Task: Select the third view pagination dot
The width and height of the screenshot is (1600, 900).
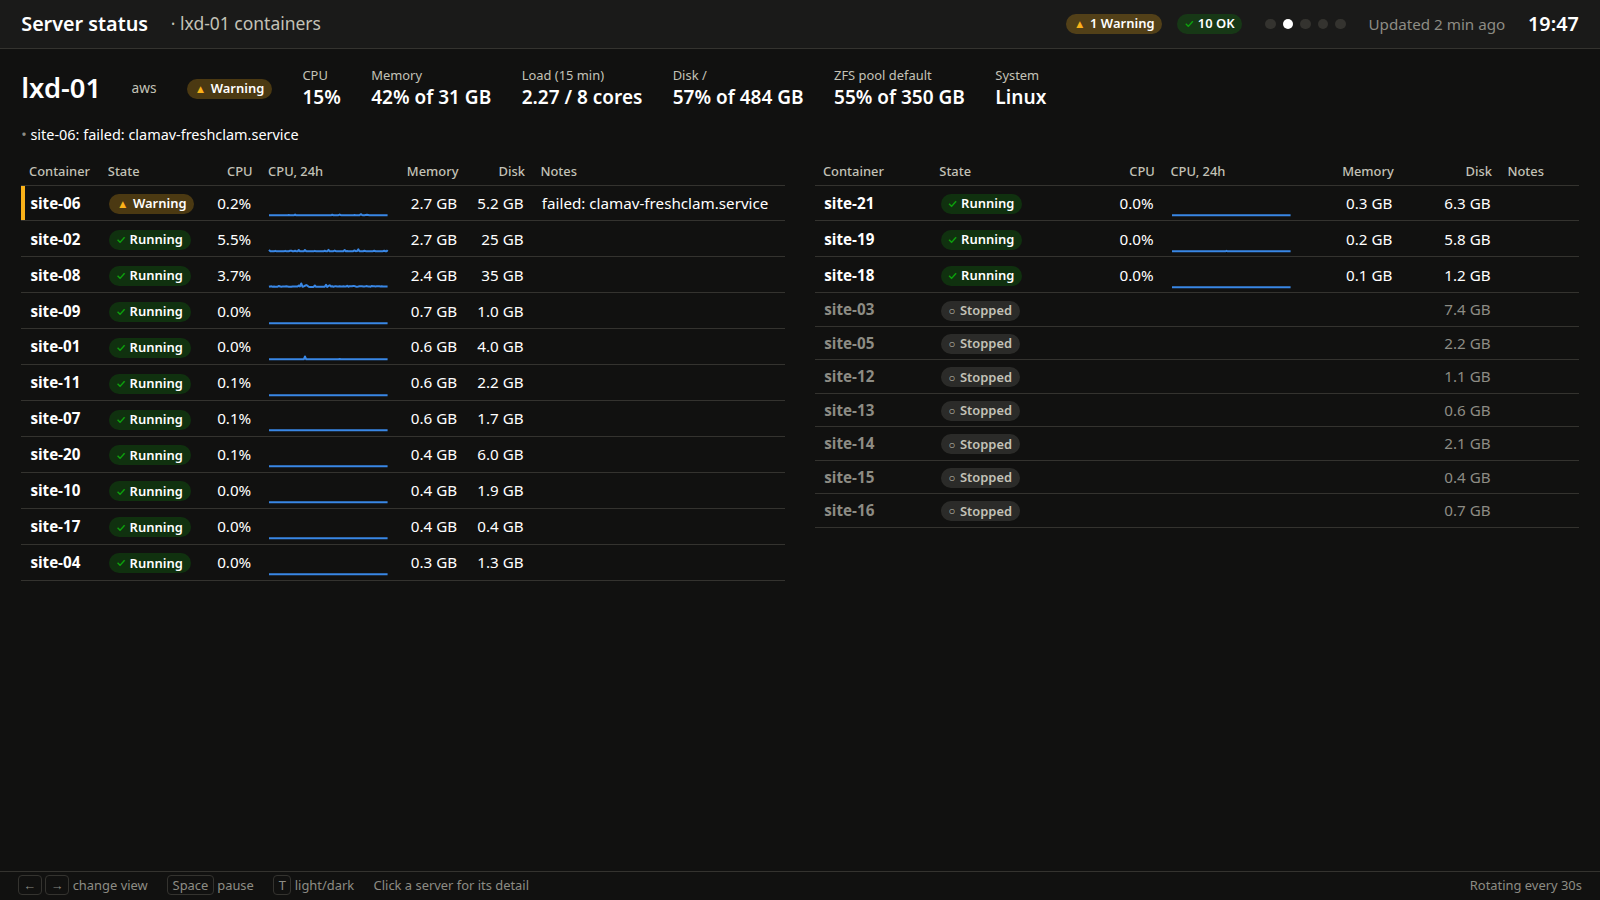Action: click(1305, 24)
